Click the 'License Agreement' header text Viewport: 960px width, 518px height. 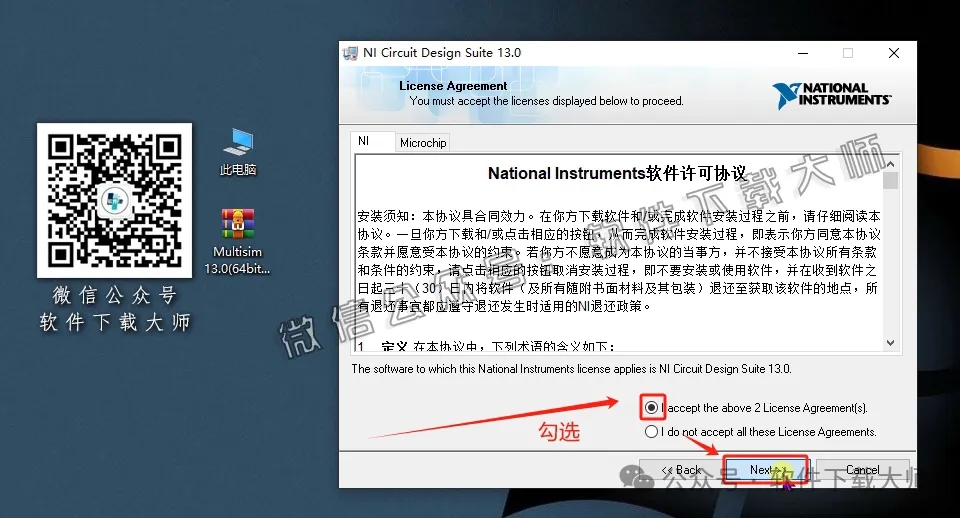click(453, 86)
